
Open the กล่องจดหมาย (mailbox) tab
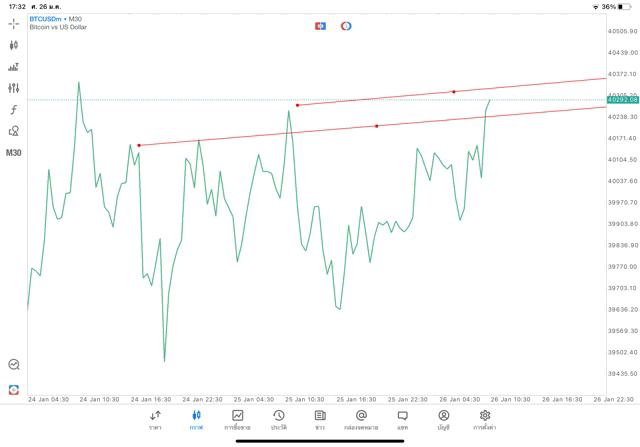[361, 420]
